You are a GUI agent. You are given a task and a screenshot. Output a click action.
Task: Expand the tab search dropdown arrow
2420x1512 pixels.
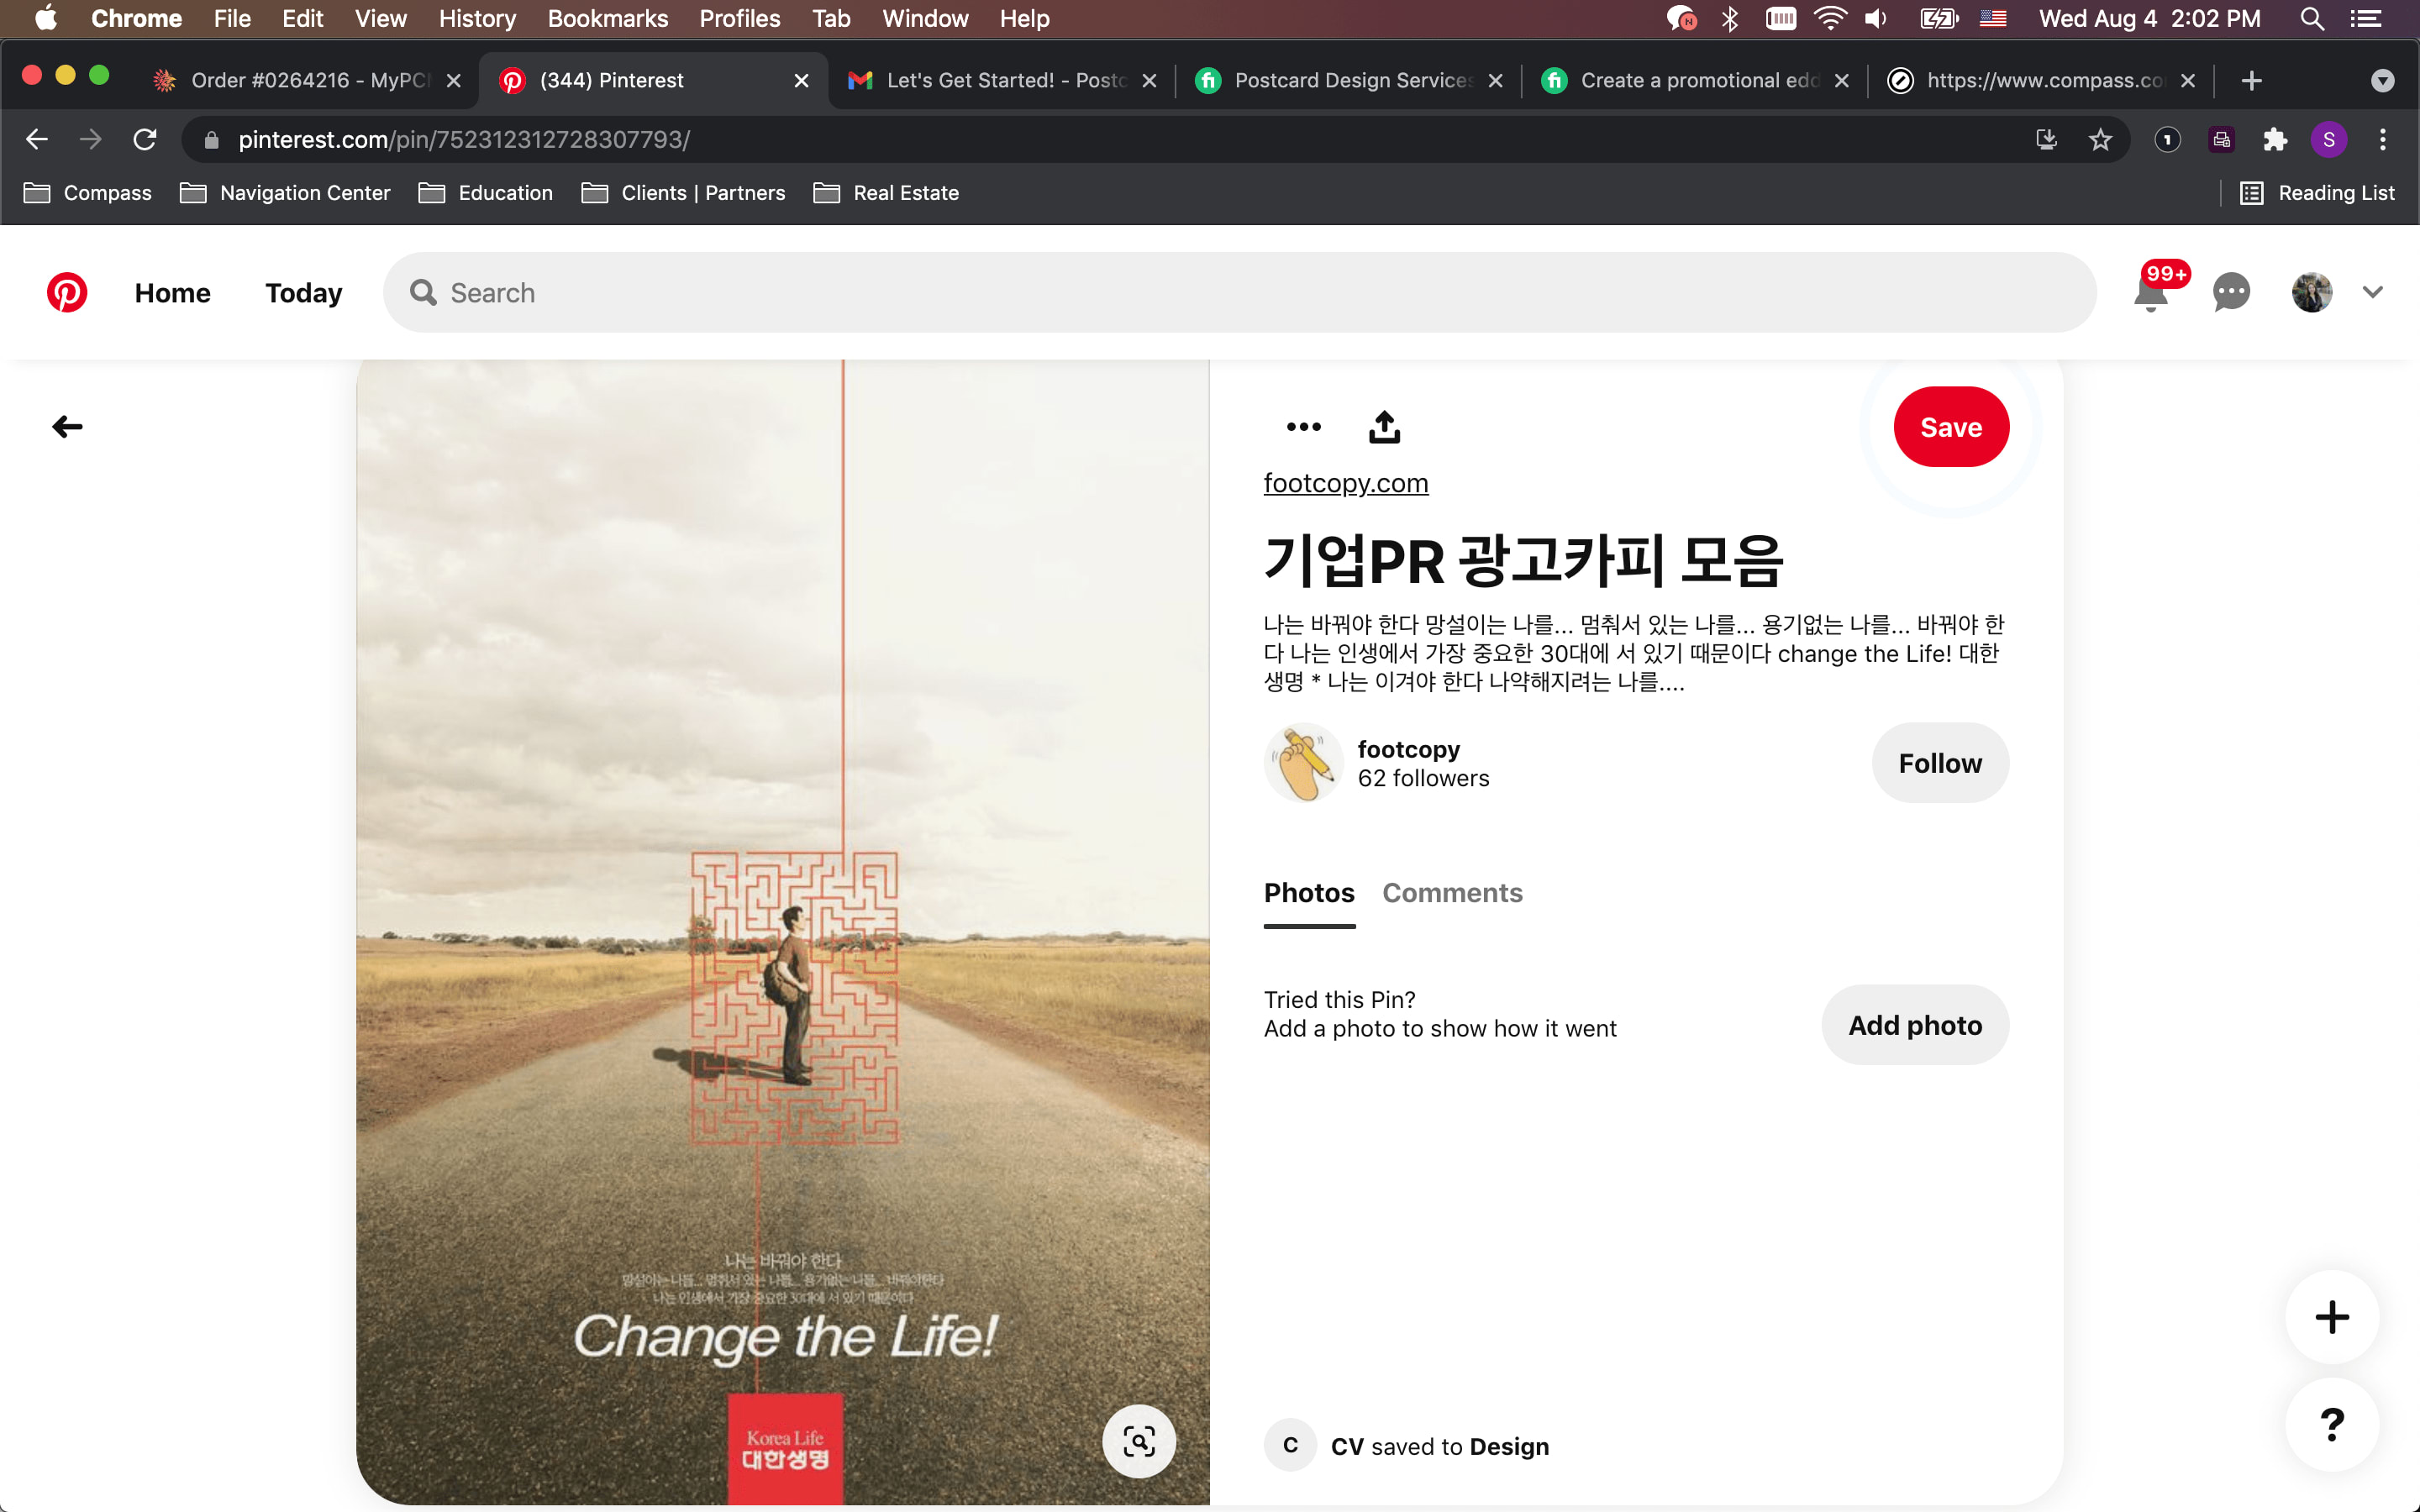(x=2383, y=80)
